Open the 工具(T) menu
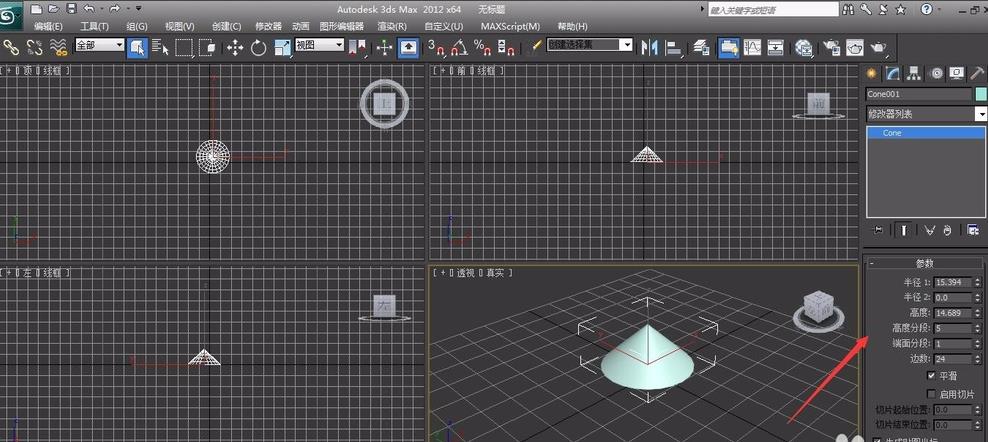Image resolution: width=988 pixels, height=442 pixels. point(95,26)
